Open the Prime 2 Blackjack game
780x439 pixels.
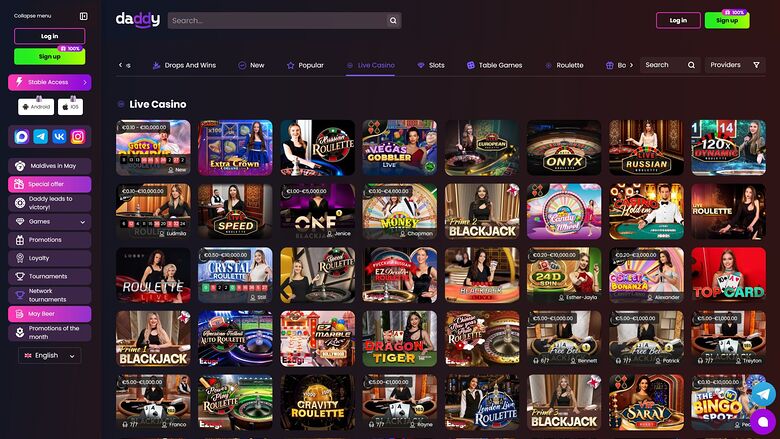[482, 211]
